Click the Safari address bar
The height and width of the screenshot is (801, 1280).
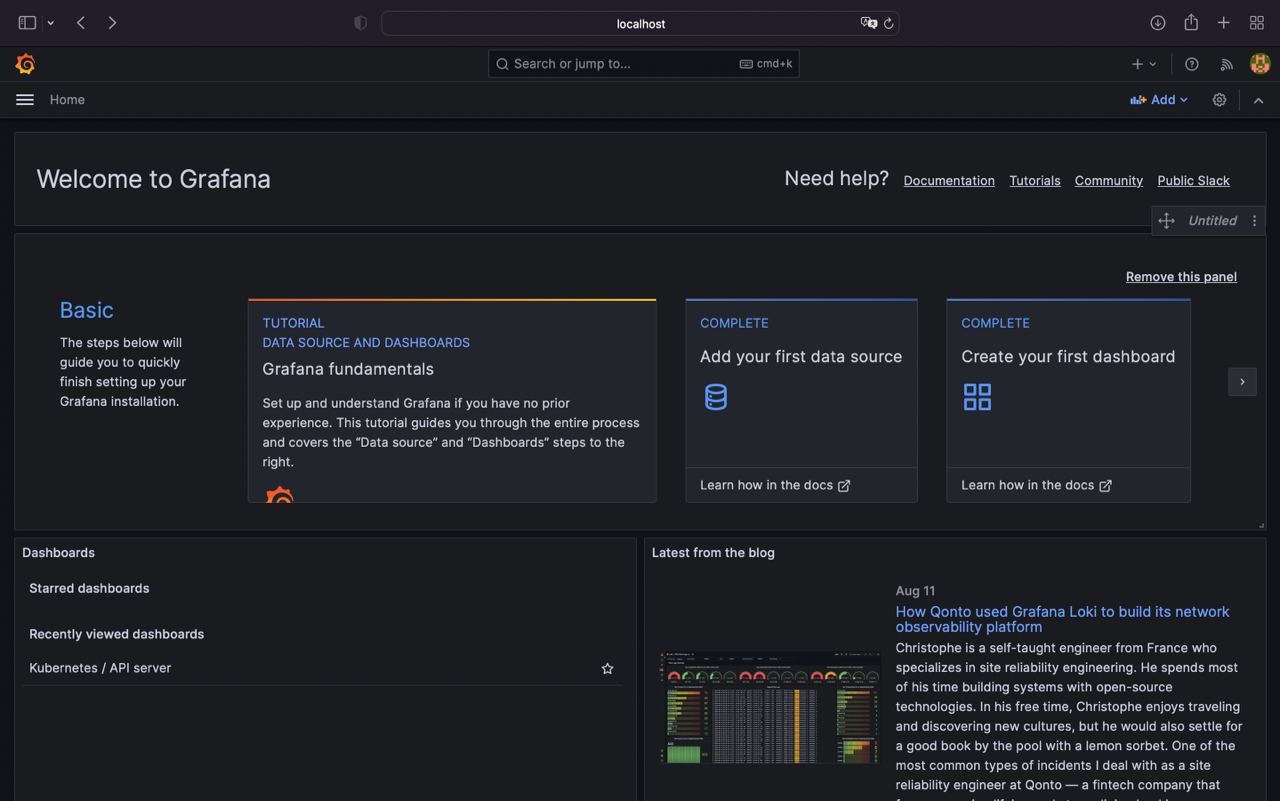pos(640,23)
